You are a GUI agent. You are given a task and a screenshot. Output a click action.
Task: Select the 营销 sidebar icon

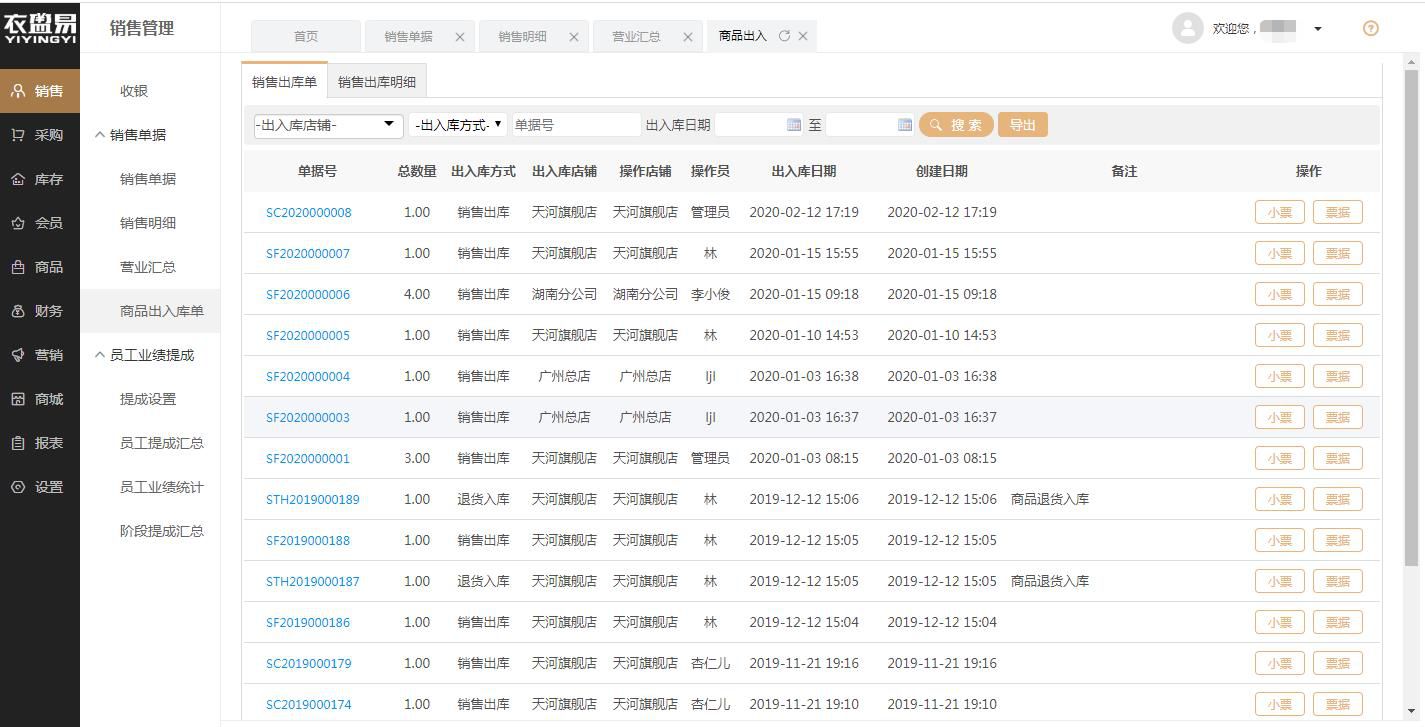[40, 354]
